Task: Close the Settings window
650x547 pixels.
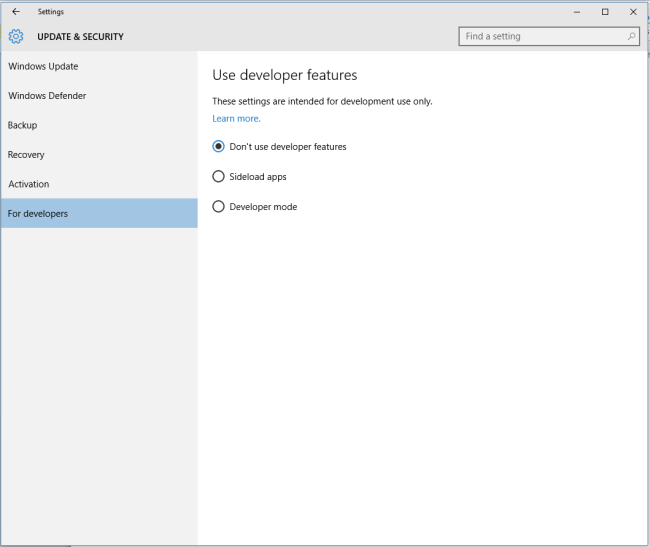Action: pyautogui.click(x=632, y=12)
